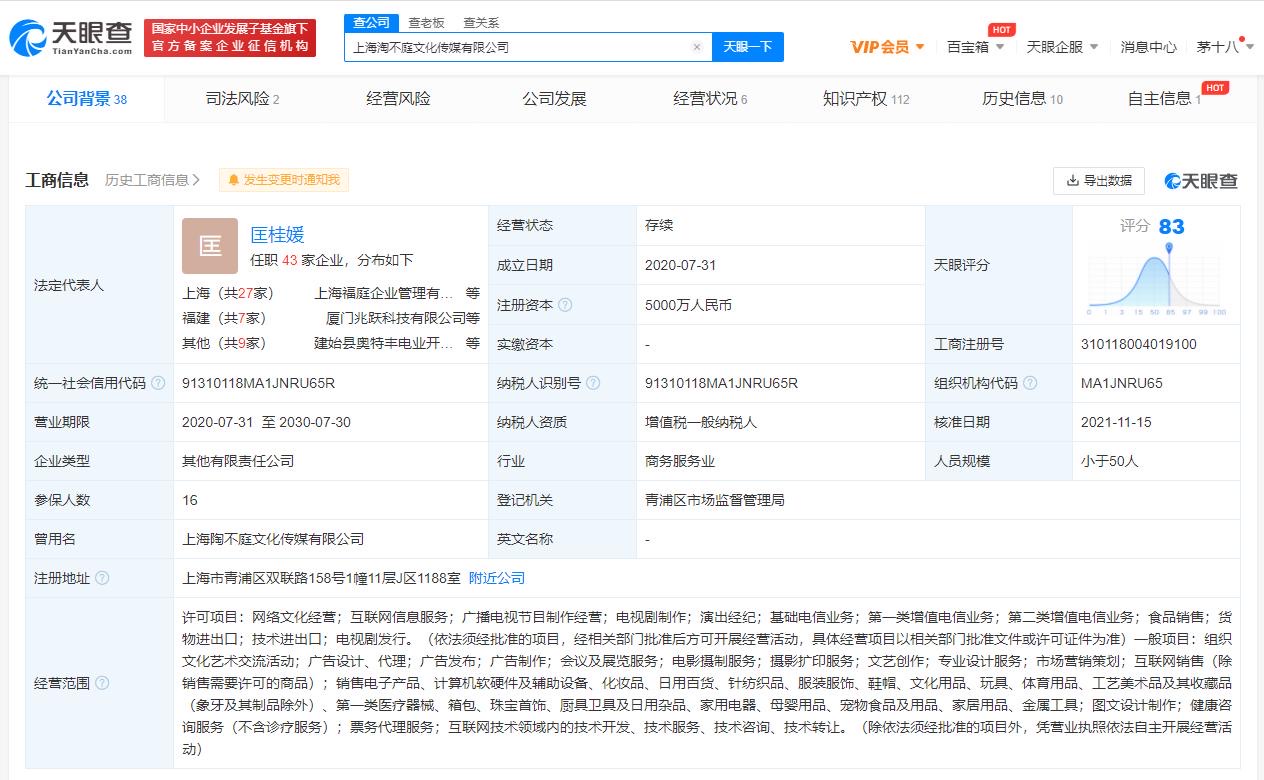Open the 知识产权 tab
The width and height of the screenshot is (1264, 780).
point(865,99)
